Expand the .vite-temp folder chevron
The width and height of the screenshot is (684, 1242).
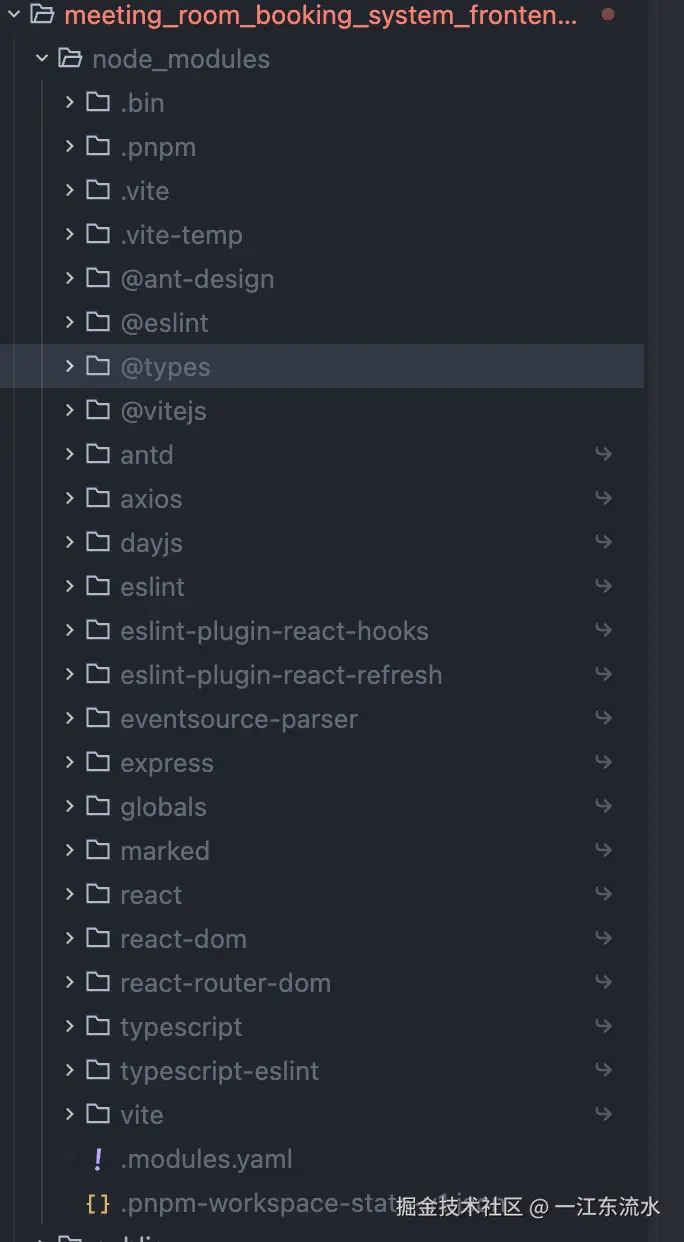(69, 235)
